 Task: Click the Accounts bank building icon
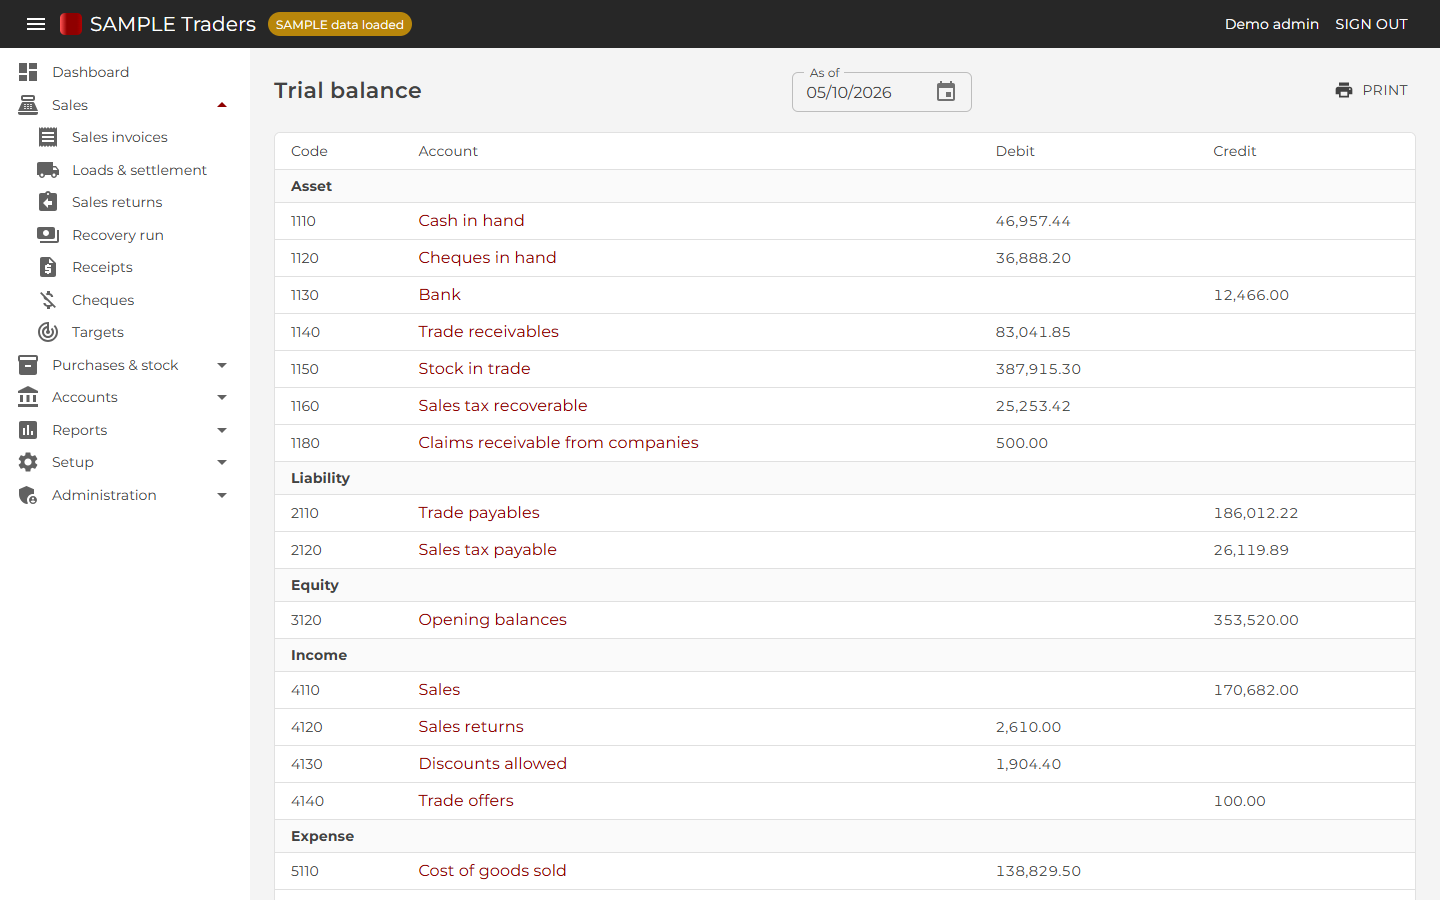coord(28,397)
